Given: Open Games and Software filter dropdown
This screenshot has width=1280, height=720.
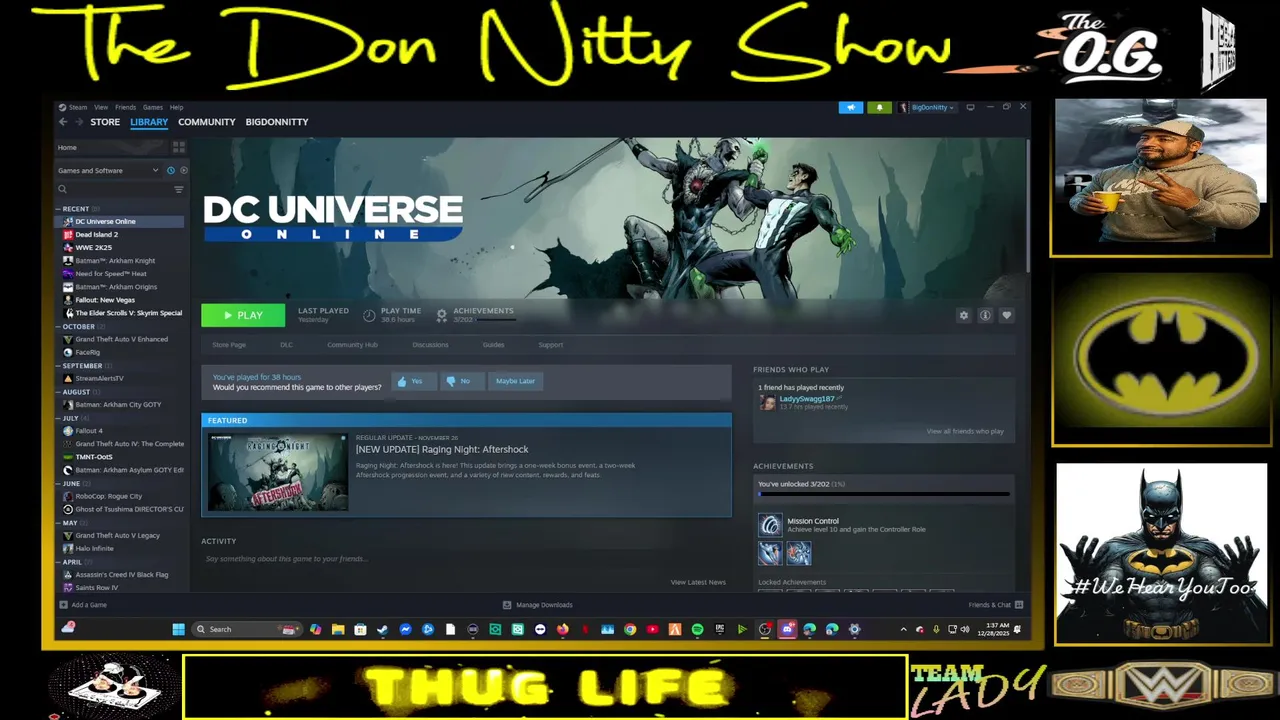Looking at the screenshot, I should click(x=108, y=170).
